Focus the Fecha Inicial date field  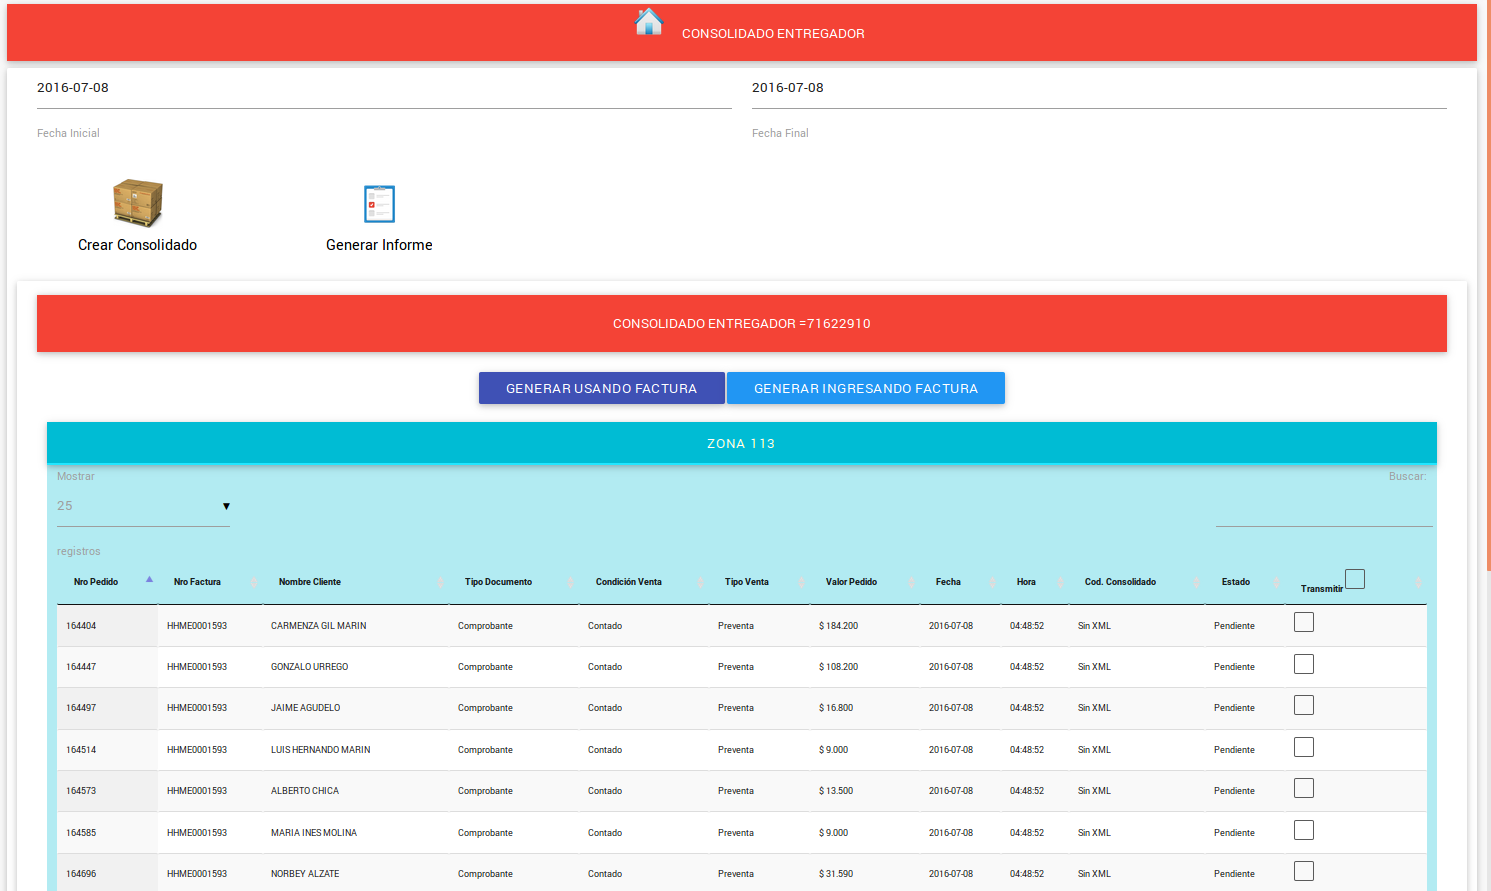pyautogui.click(x=384, y=88)
